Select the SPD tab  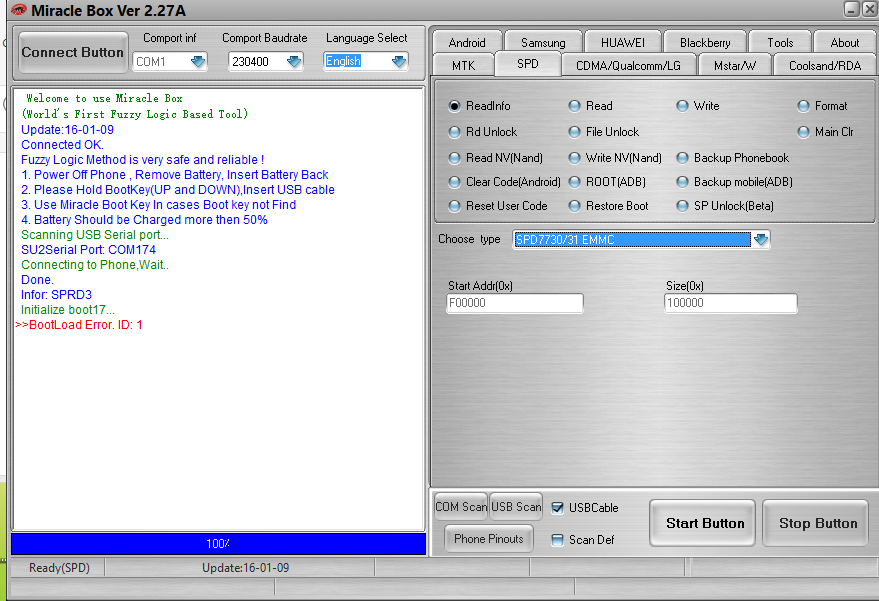[x=528, y=64]
